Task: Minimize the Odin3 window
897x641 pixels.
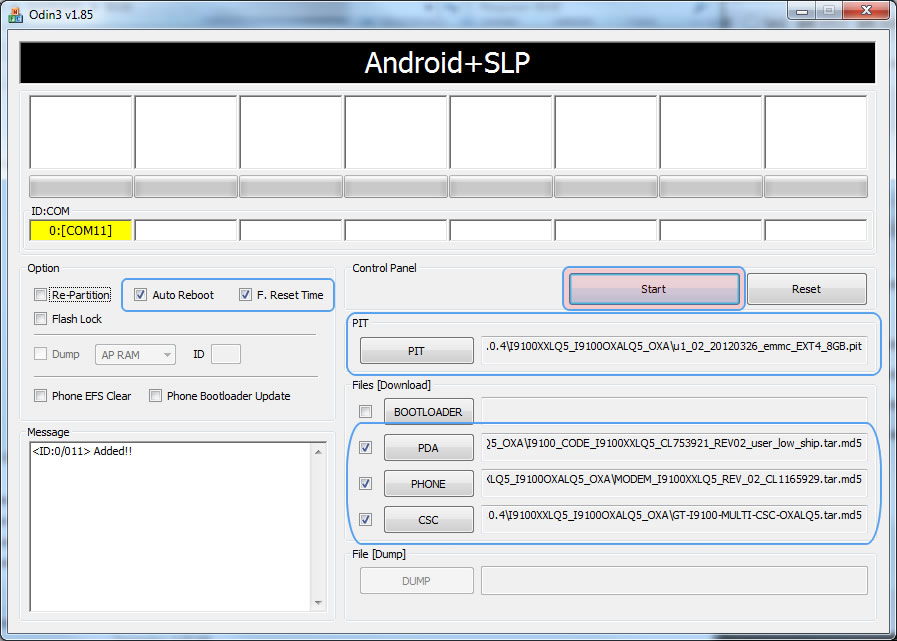Action: click(802, 11)
